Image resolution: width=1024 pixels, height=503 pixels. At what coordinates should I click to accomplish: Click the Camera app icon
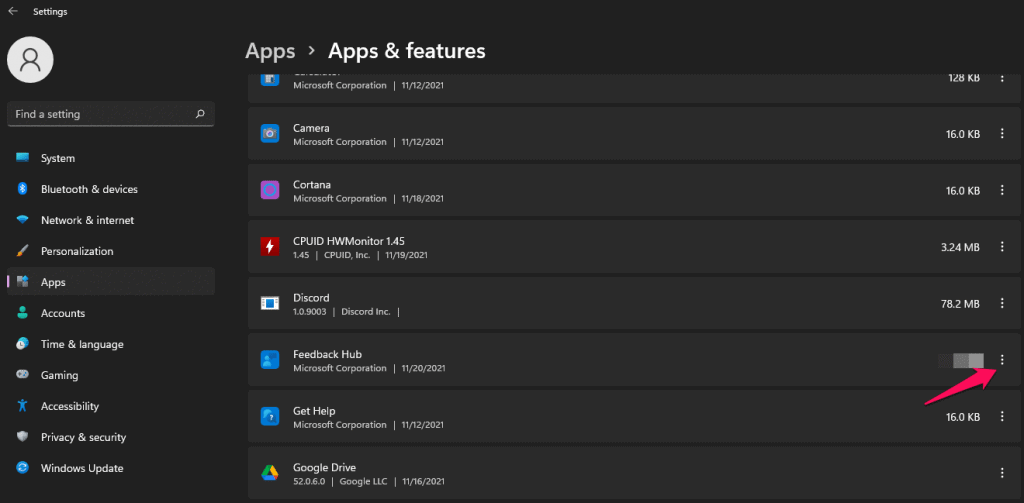coord(269,133)
